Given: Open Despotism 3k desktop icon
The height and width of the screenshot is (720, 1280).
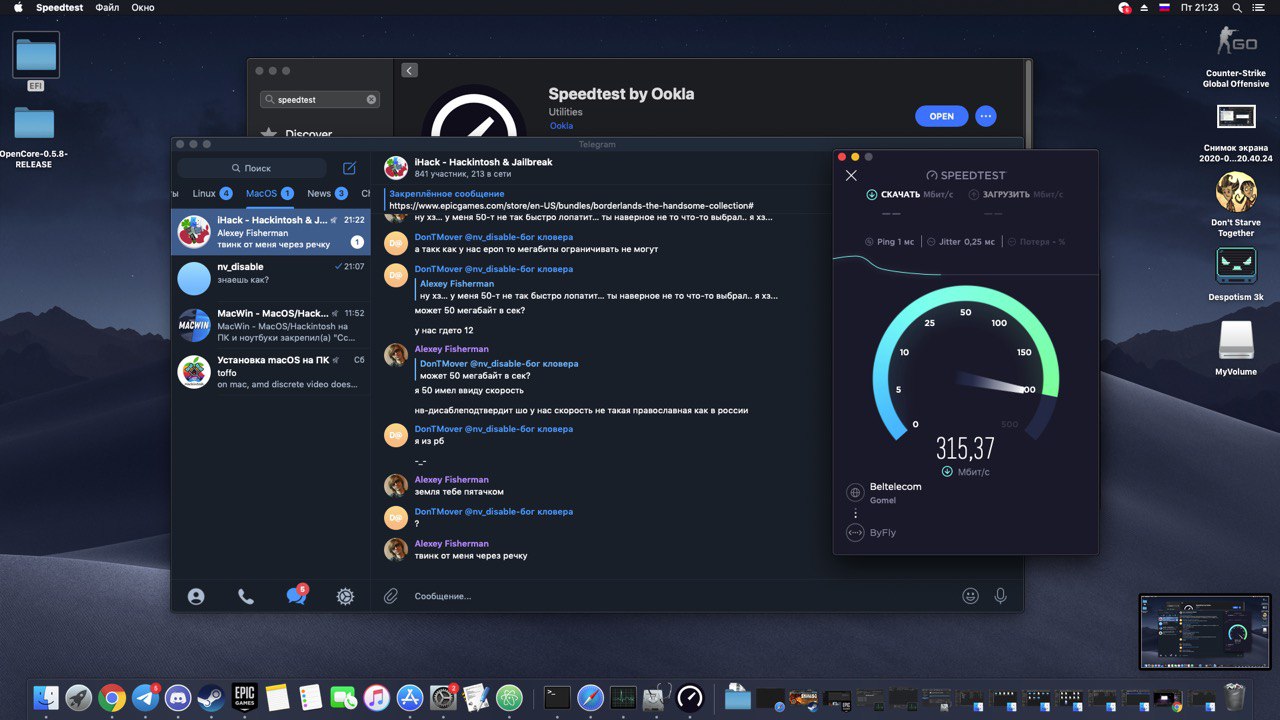Looking at the screenshot, I should [x=1236, y=266].
